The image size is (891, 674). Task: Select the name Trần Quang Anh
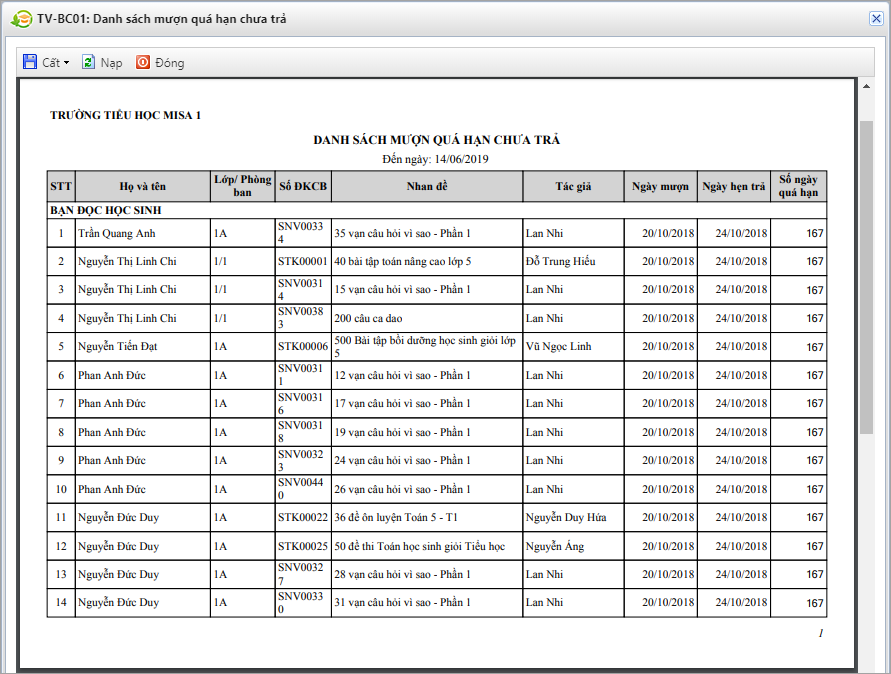pos(116,233)
